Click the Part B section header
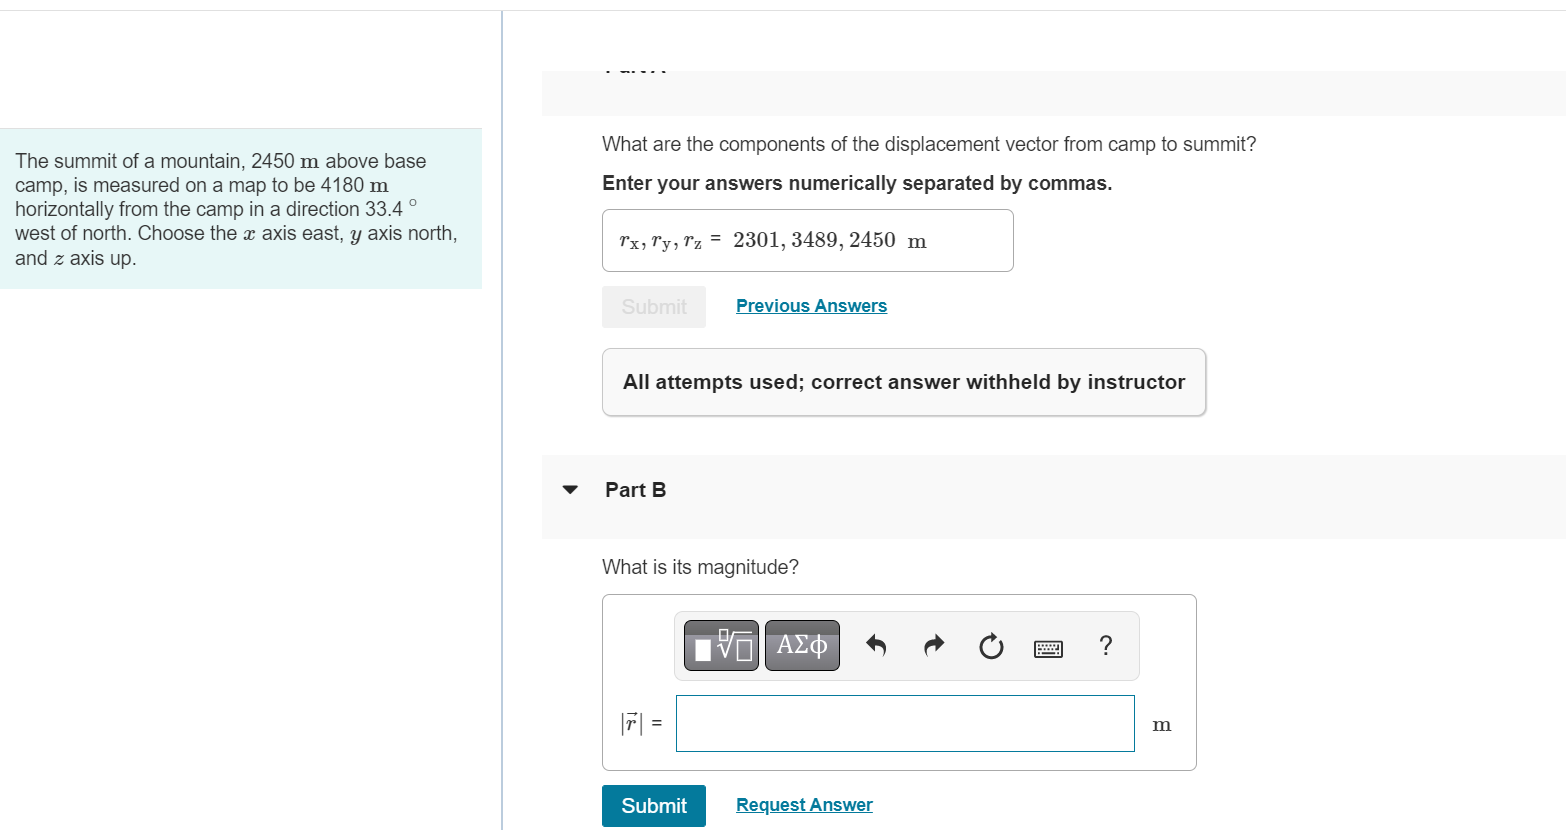Image resolution: width=1566 pixels, height=830 pixels. pos(1054,490)
